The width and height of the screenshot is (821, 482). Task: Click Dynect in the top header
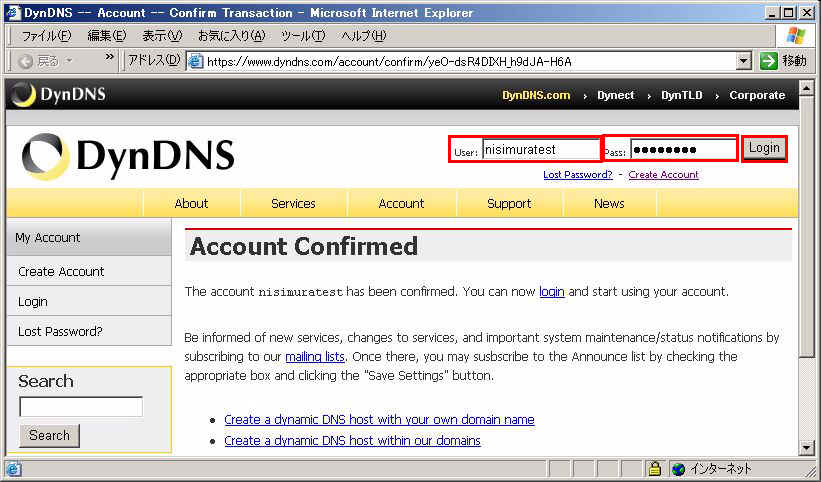pyautogui.click(x=616, y=95)
